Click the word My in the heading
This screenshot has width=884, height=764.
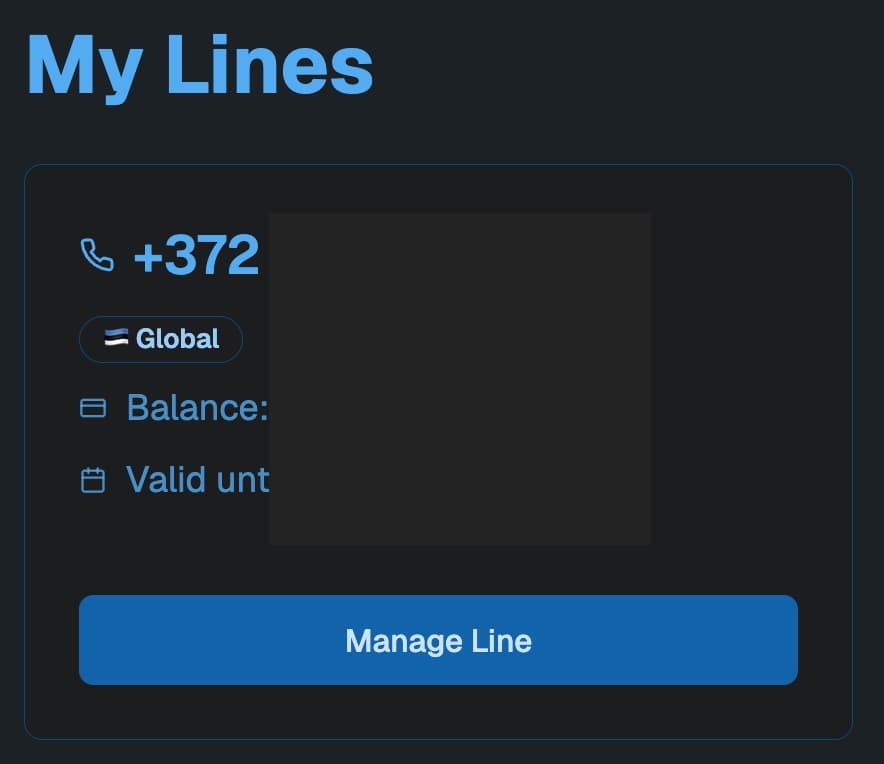(x=82, y=66)
